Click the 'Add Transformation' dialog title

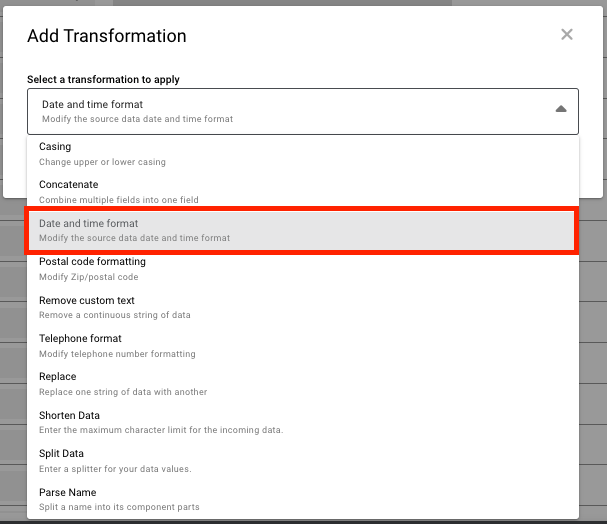tap(107, 36)
